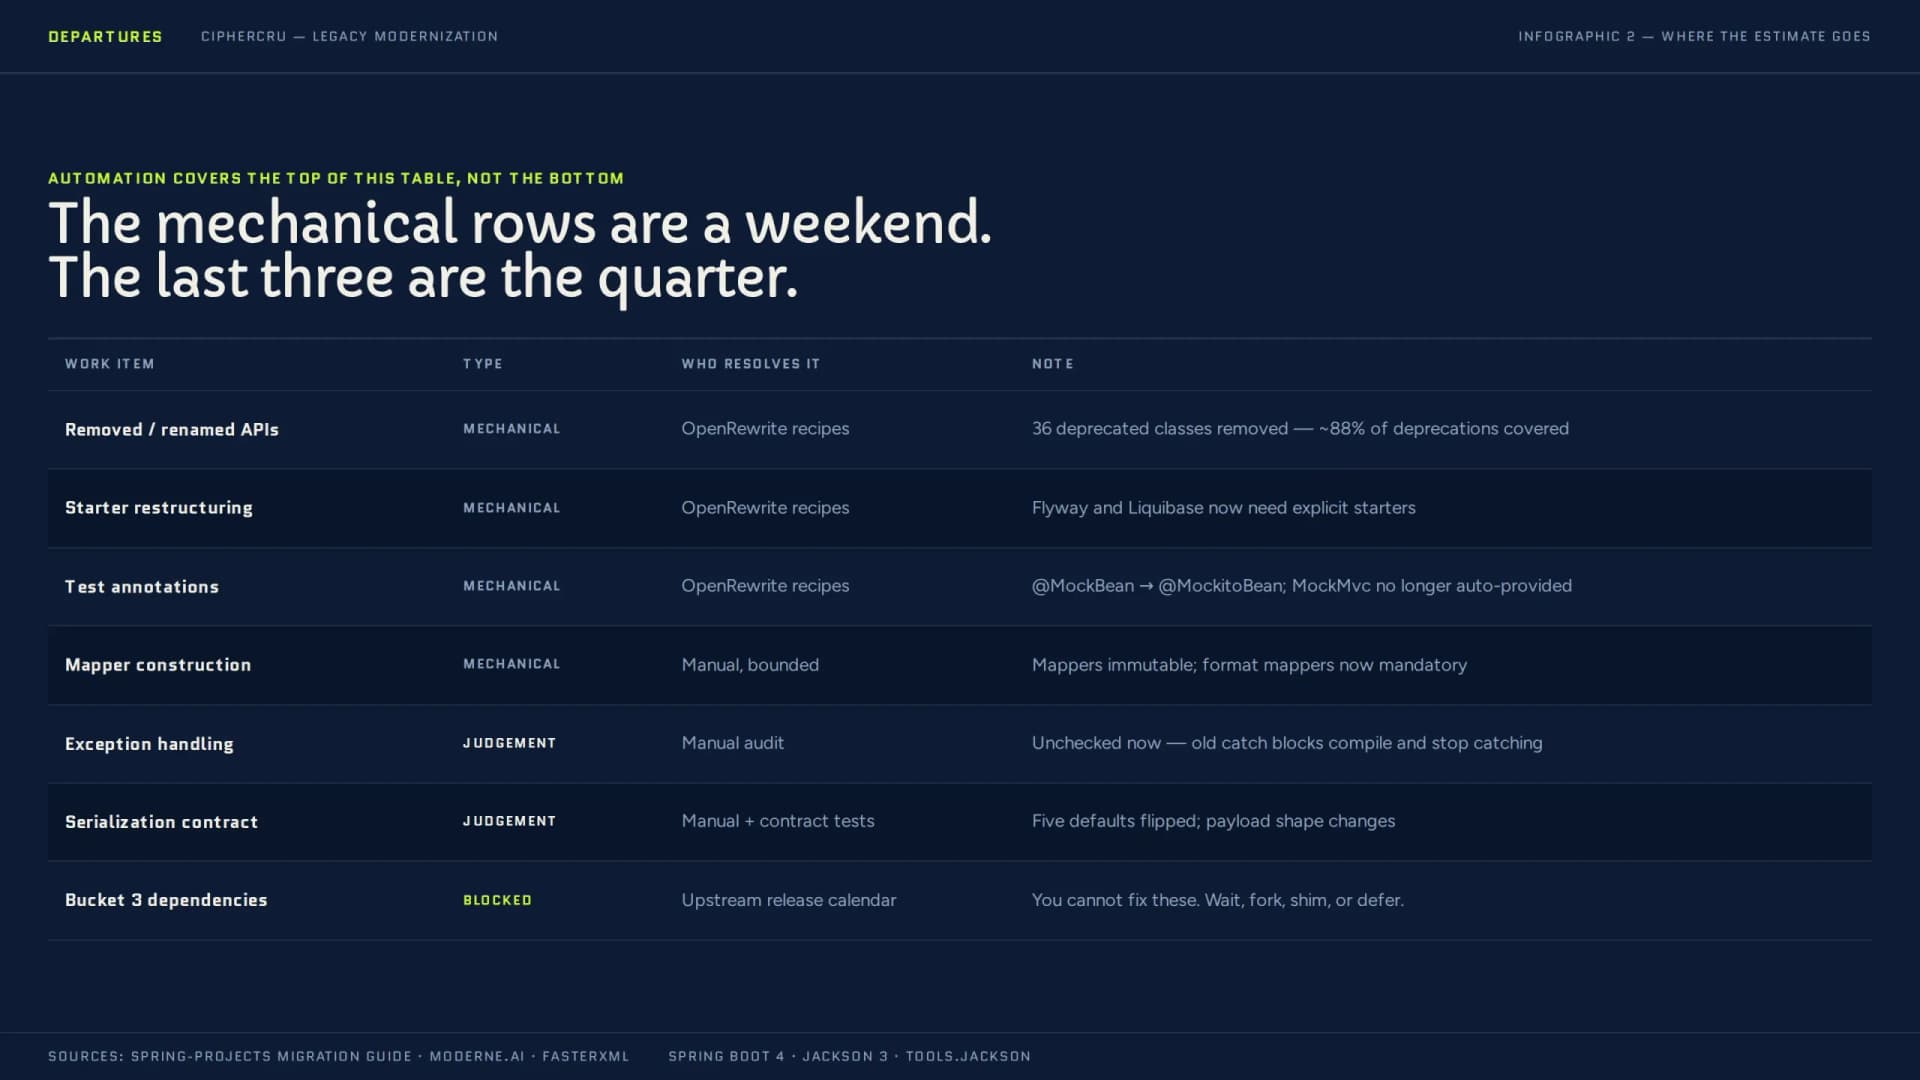Select the 'Removed / renamed APIs' row title
The image size is (1920, 1080).
[x=172, y=430]
